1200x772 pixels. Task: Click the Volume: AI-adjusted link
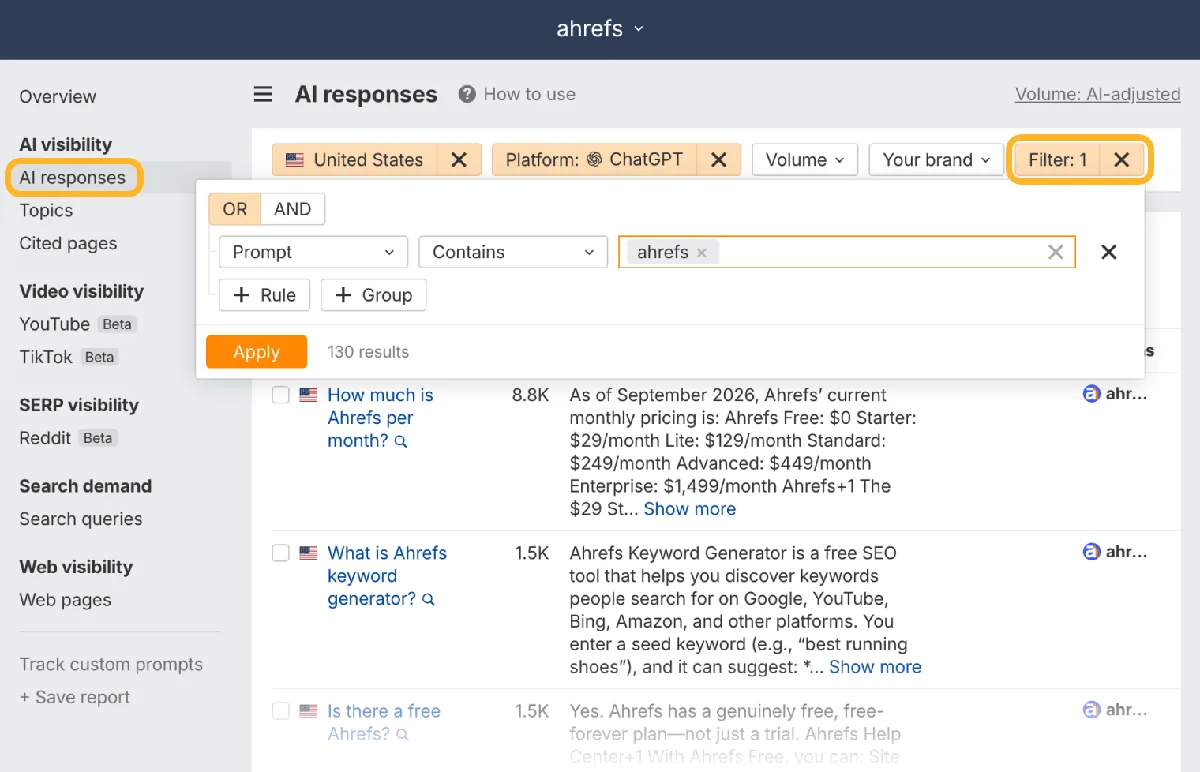point(1098,94)
